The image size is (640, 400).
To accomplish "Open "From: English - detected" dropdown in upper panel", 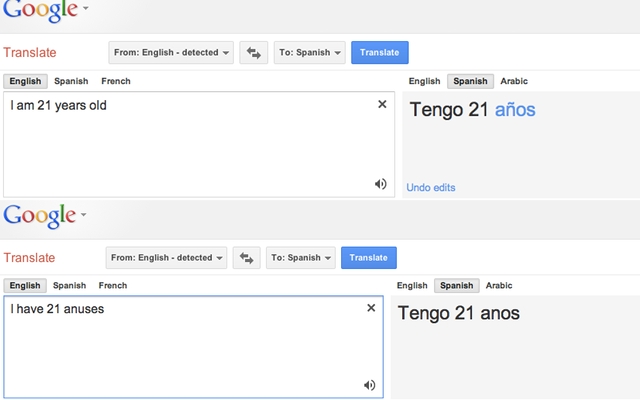I will tap(171, 53).
